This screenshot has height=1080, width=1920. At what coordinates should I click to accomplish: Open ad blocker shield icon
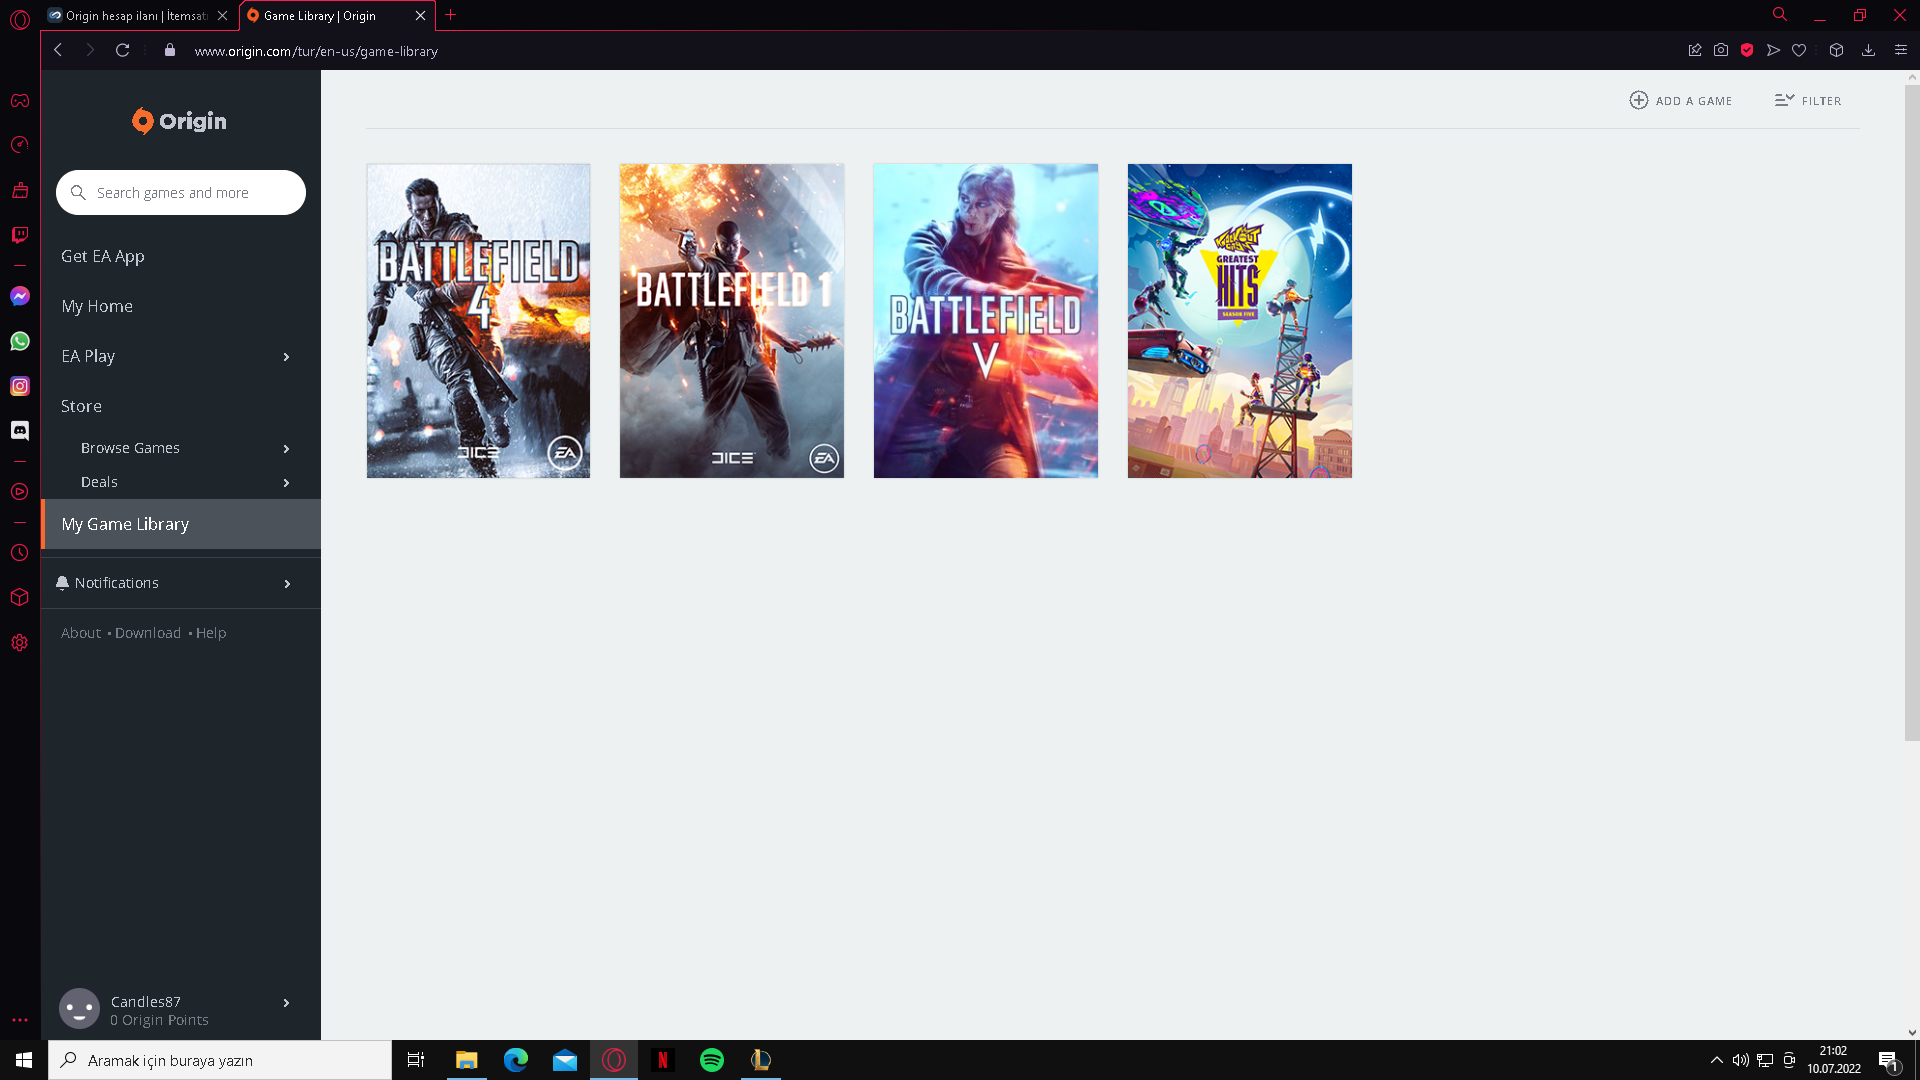coord(1747,50)
